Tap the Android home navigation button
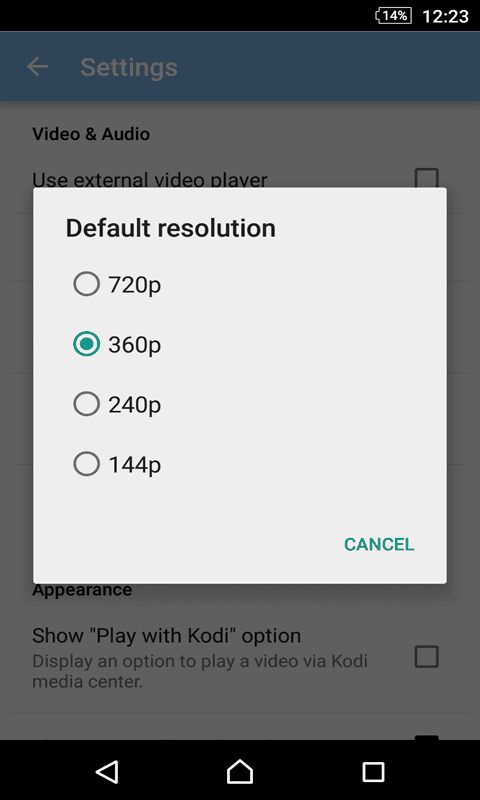Viewport: 480px width, 800px height. tap(240, 771)
